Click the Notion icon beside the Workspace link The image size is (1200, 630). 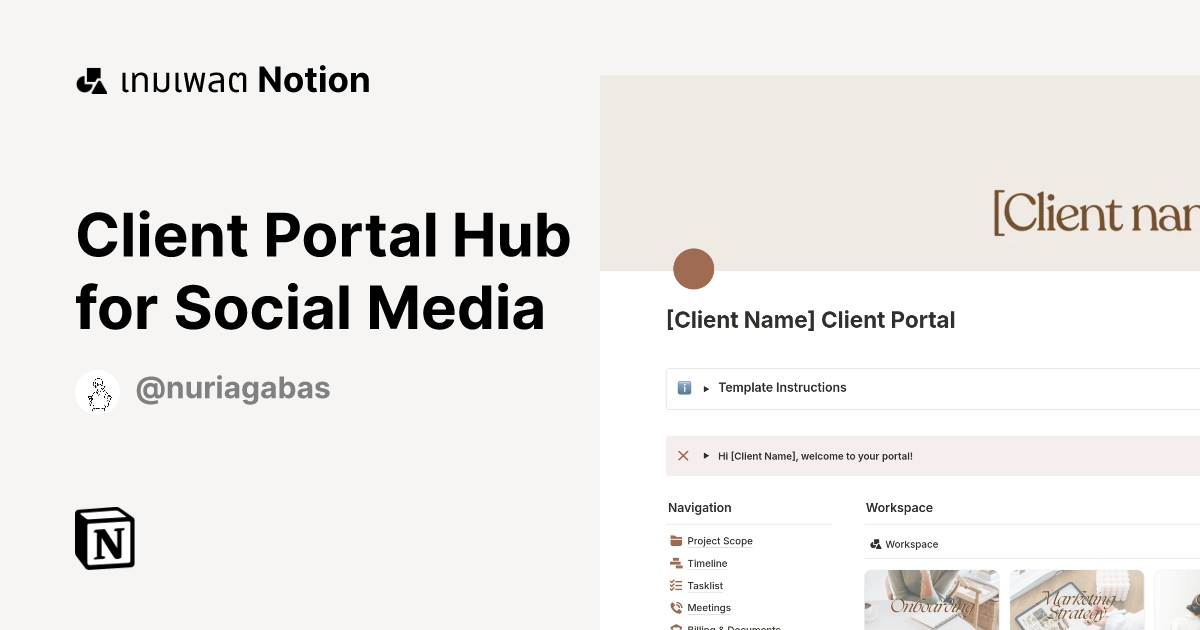(875, 544)
